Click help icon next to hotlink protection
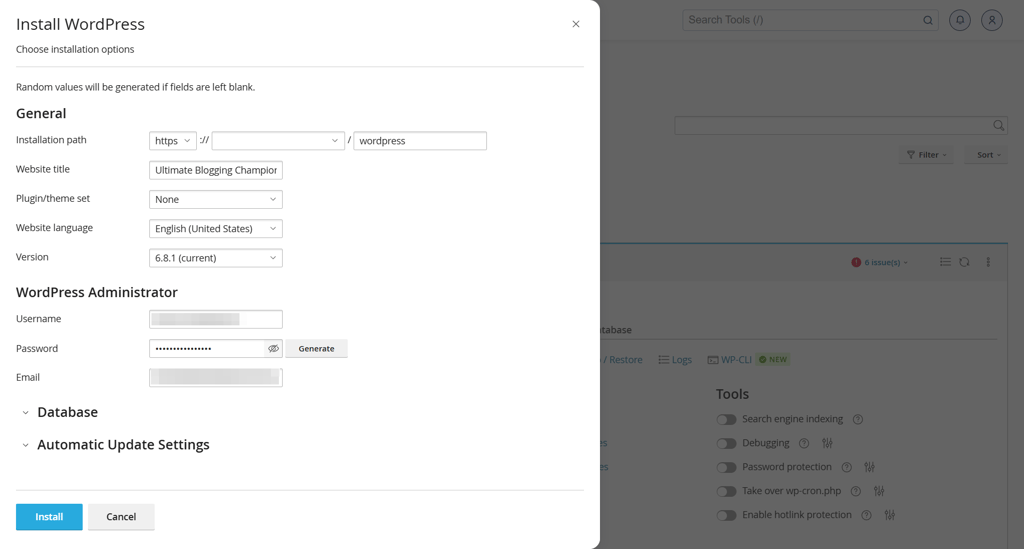 [867, 515]
